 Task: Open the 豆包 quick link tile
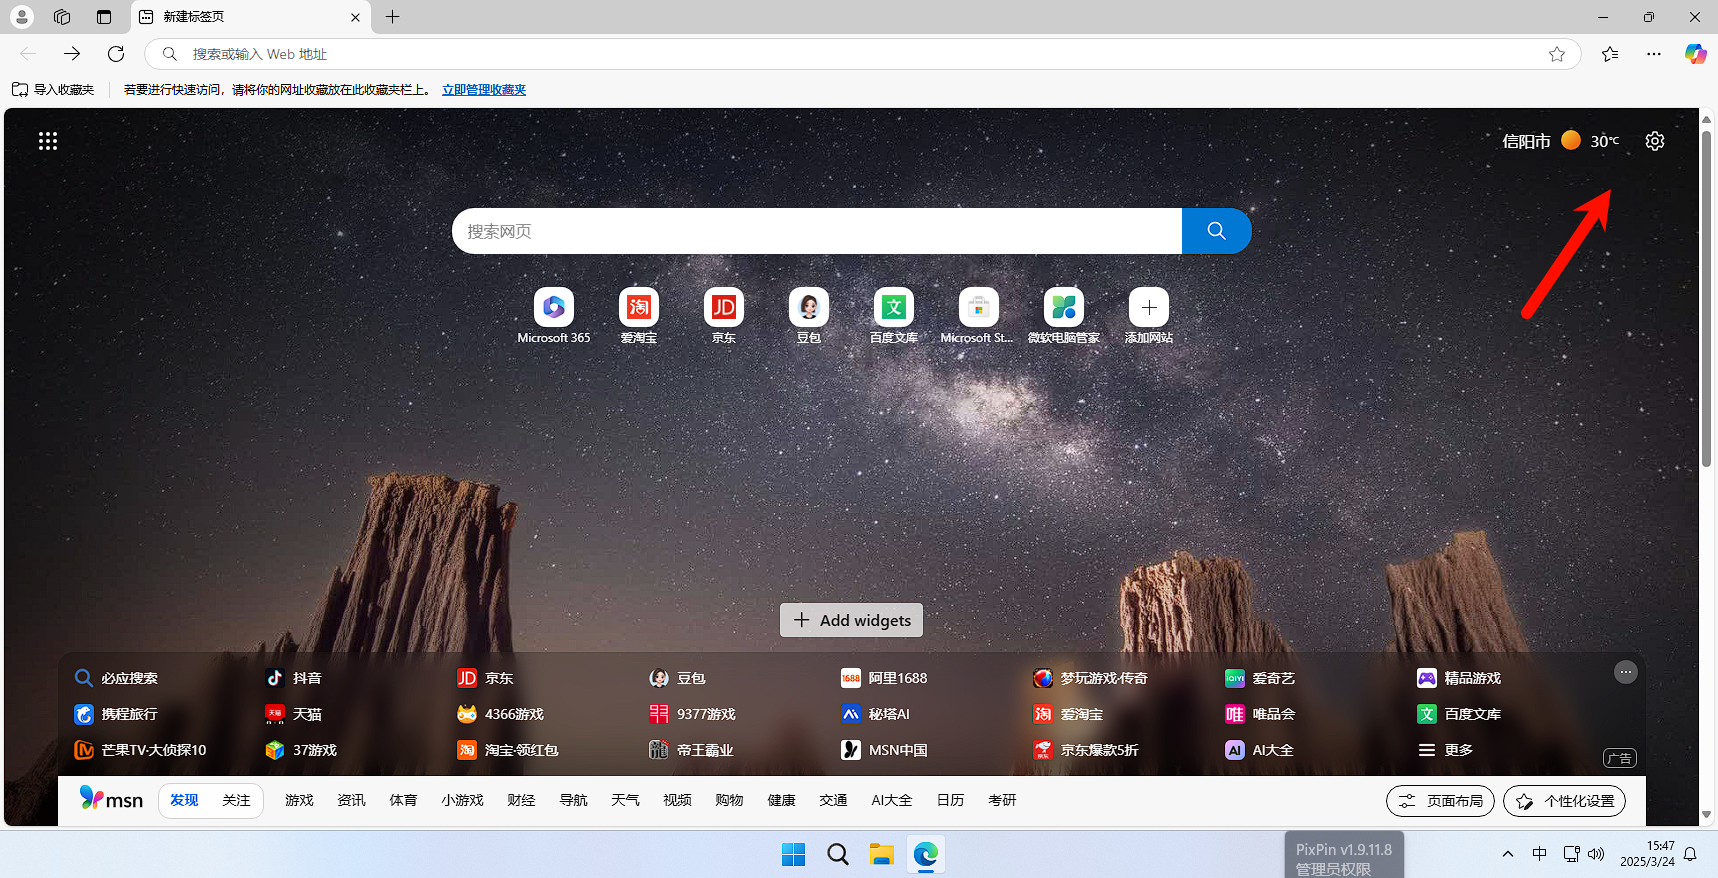click(809, 316)
